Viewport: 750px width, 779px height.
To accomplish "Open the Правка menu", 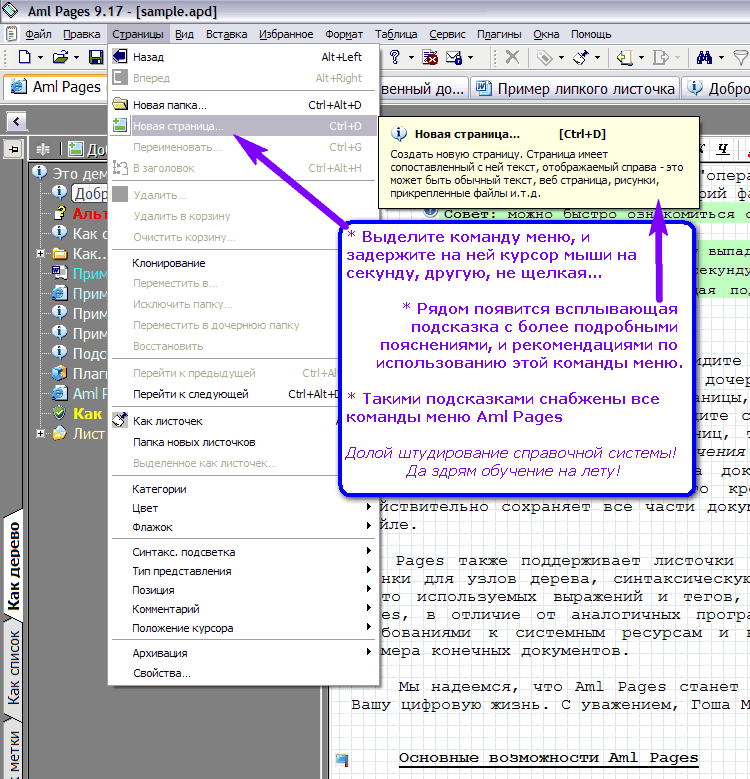I will coord(81,34).
